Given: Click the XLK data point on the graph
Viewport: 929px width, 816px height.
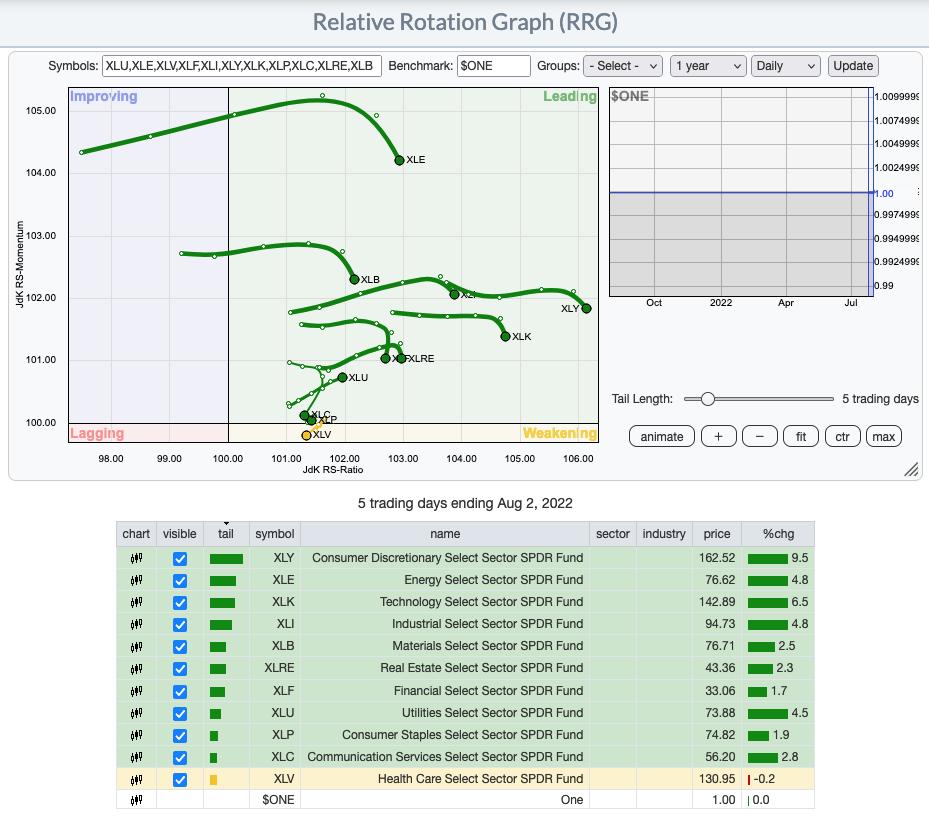Looking at the screenshot, I should [x=505, y=337].
